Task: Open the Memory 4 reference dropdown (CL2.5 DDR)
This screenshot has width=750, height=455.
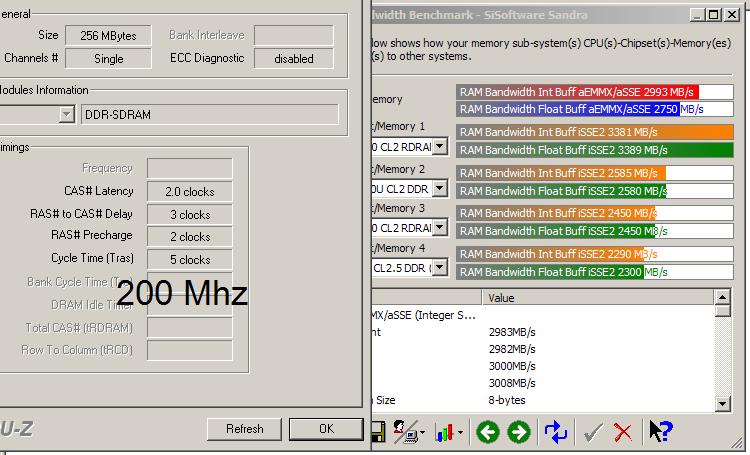Action: click(x=440, y=268)
